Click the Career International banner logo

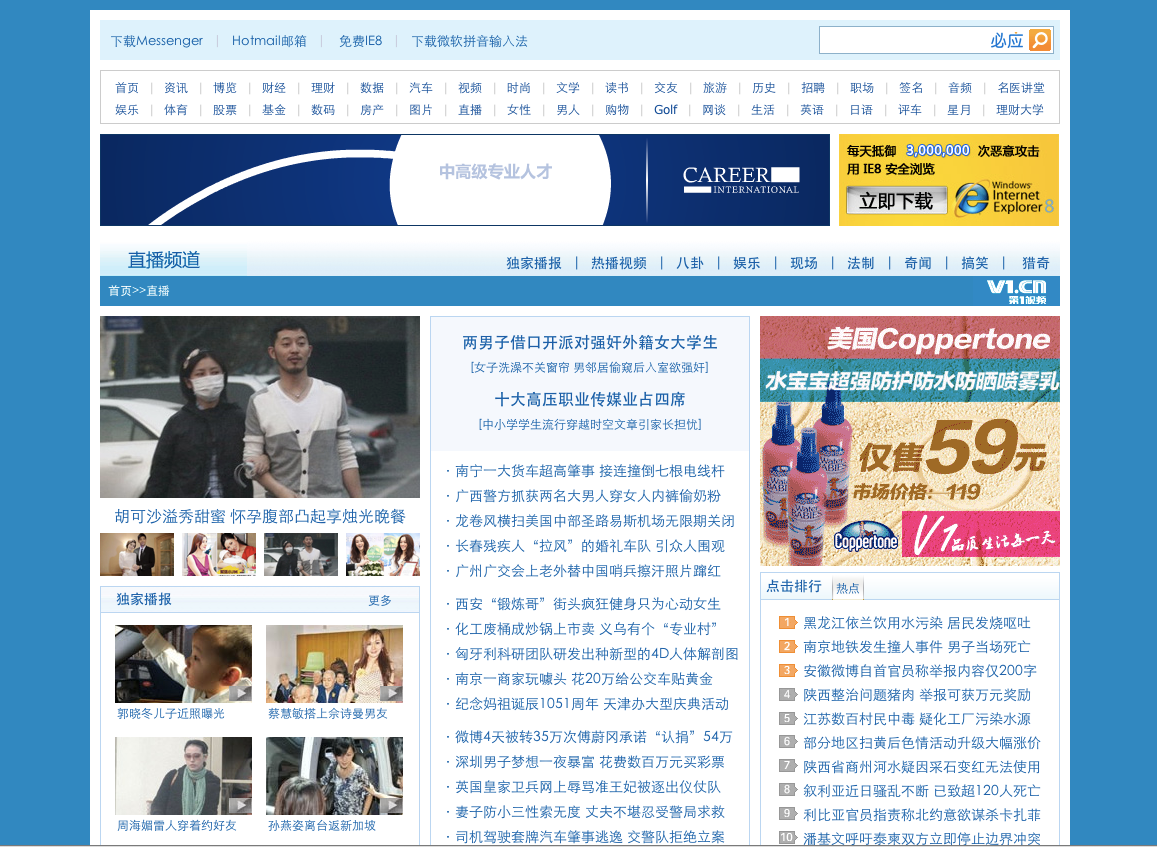(740, 180)
